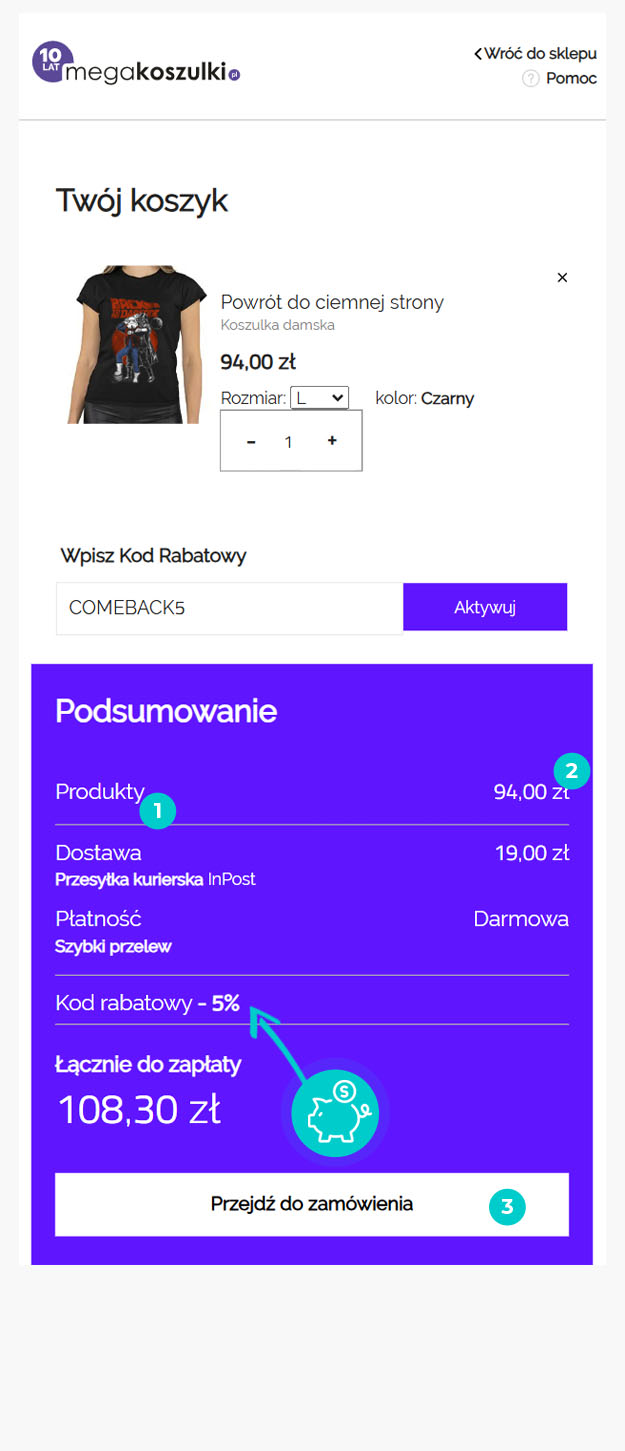Increase quantity with the plus button
The height and width of the screenshot is (1451, 625).
tap(332, 440)
